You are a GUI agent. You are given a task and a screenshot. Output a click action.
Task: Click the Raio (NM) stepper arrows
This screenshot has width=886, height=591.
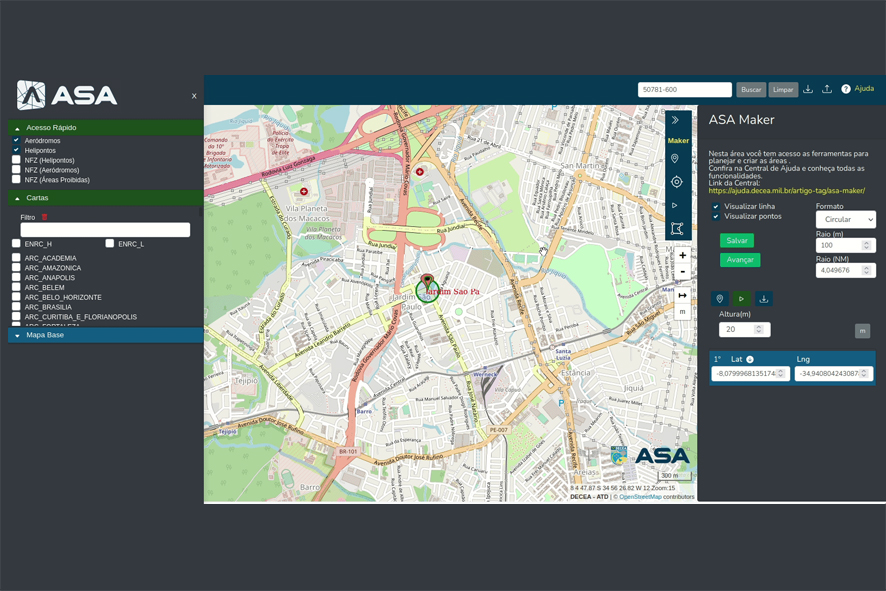866,270
